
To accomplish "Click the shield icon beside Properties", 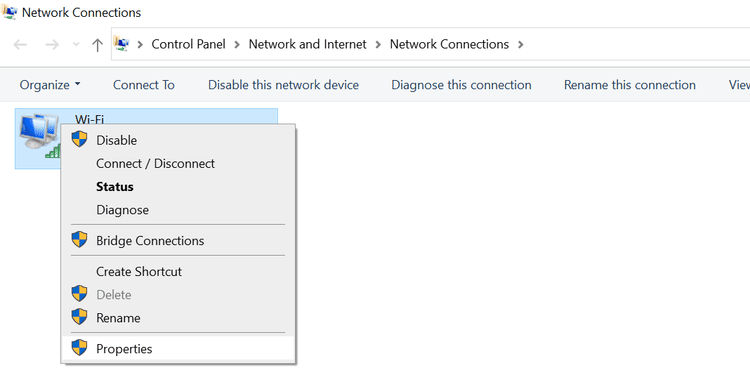I will pyautogui.click(x=79, y=348).
